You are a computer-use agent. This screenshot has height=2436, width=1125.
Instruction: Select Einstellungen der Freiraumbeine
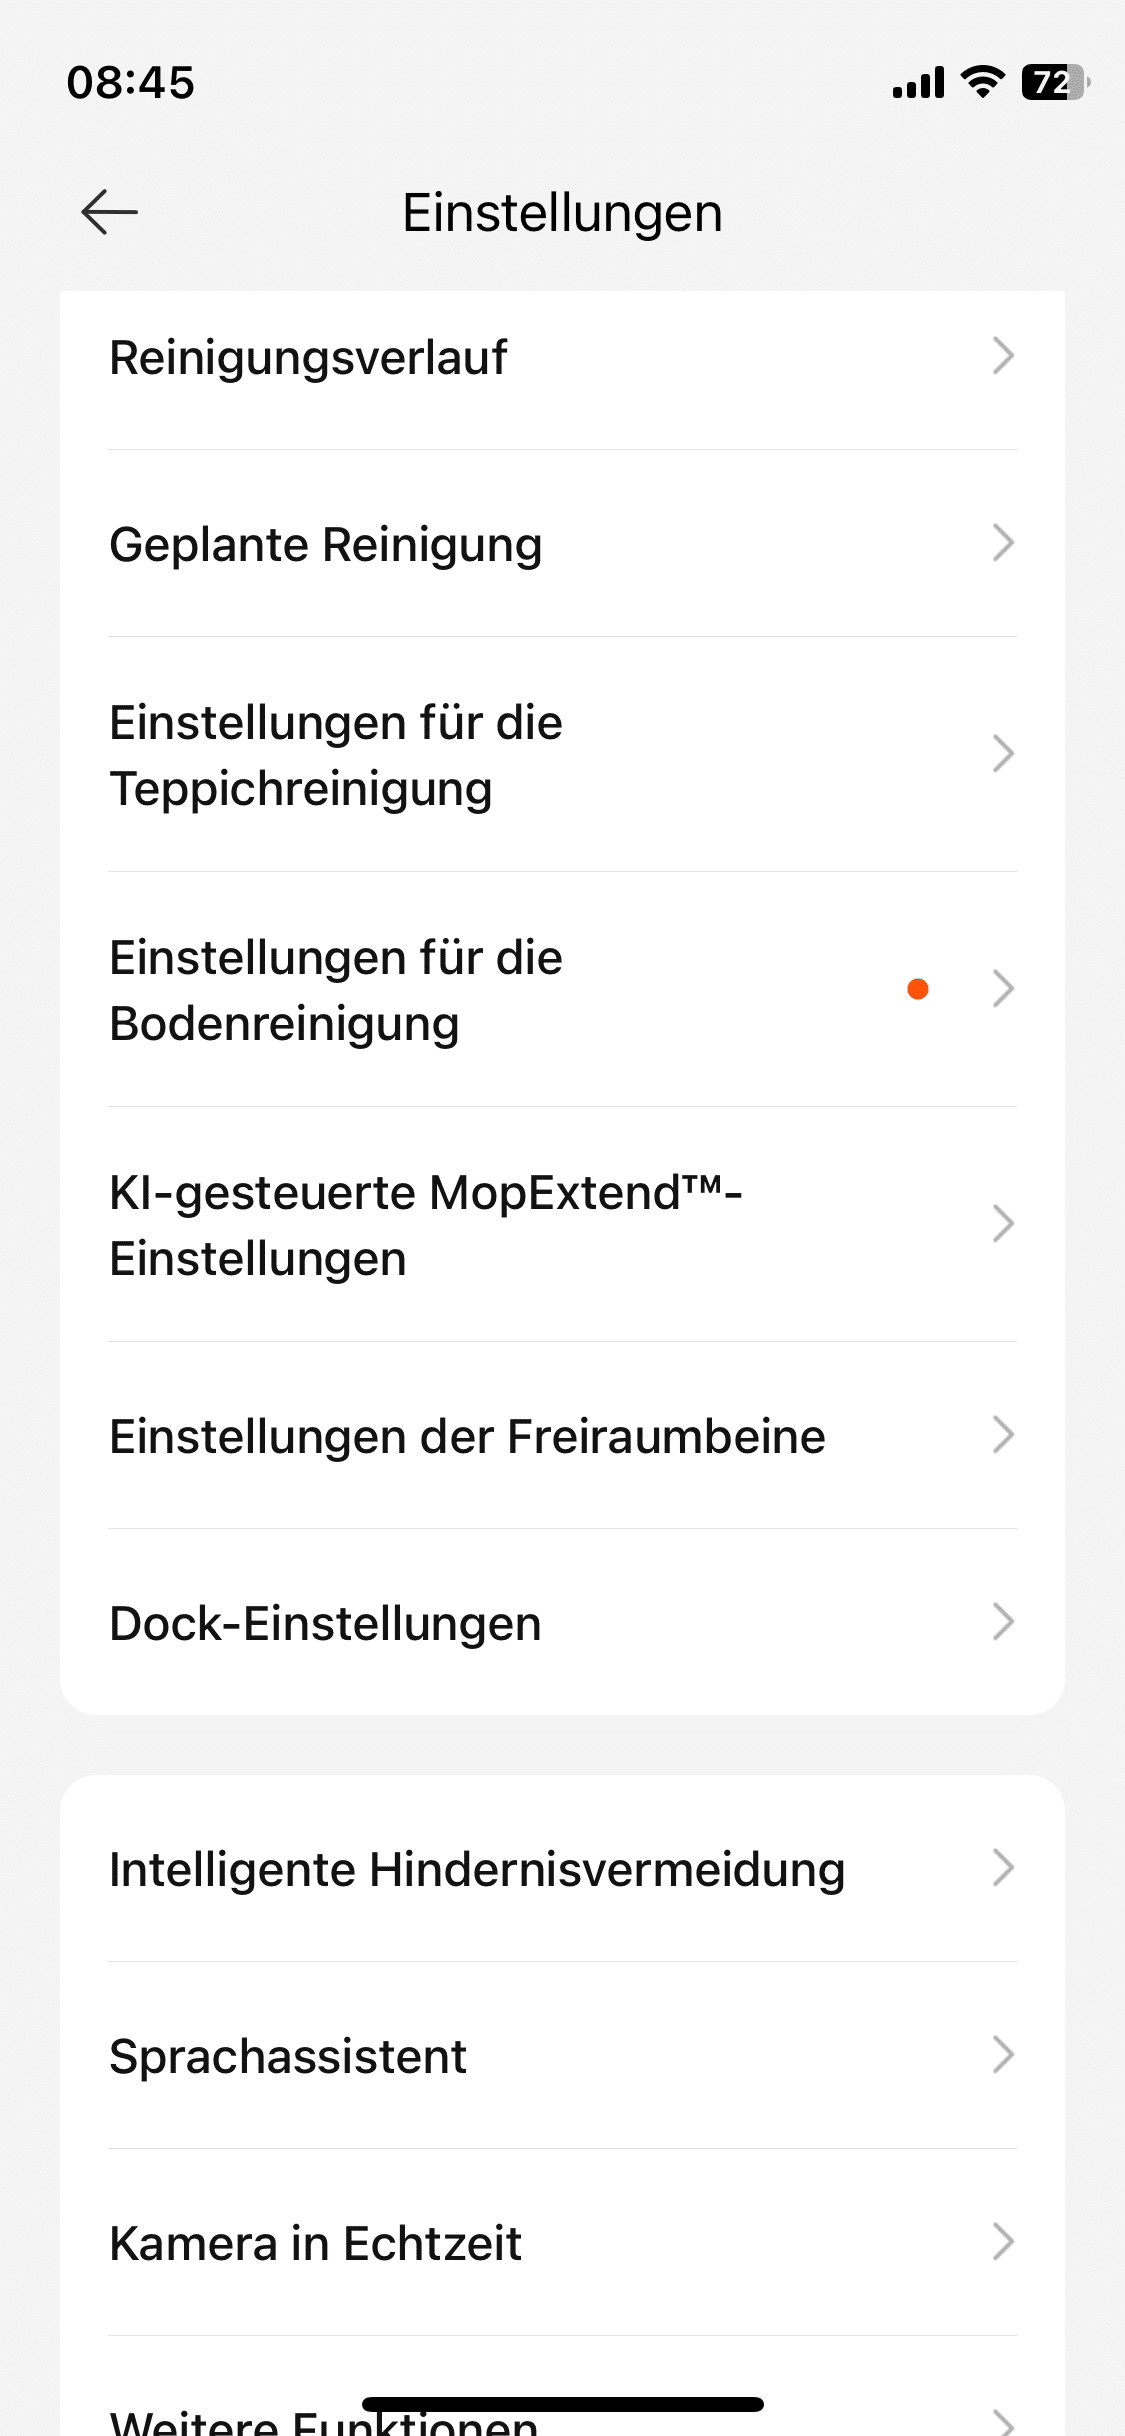(x=467, y=1436)
